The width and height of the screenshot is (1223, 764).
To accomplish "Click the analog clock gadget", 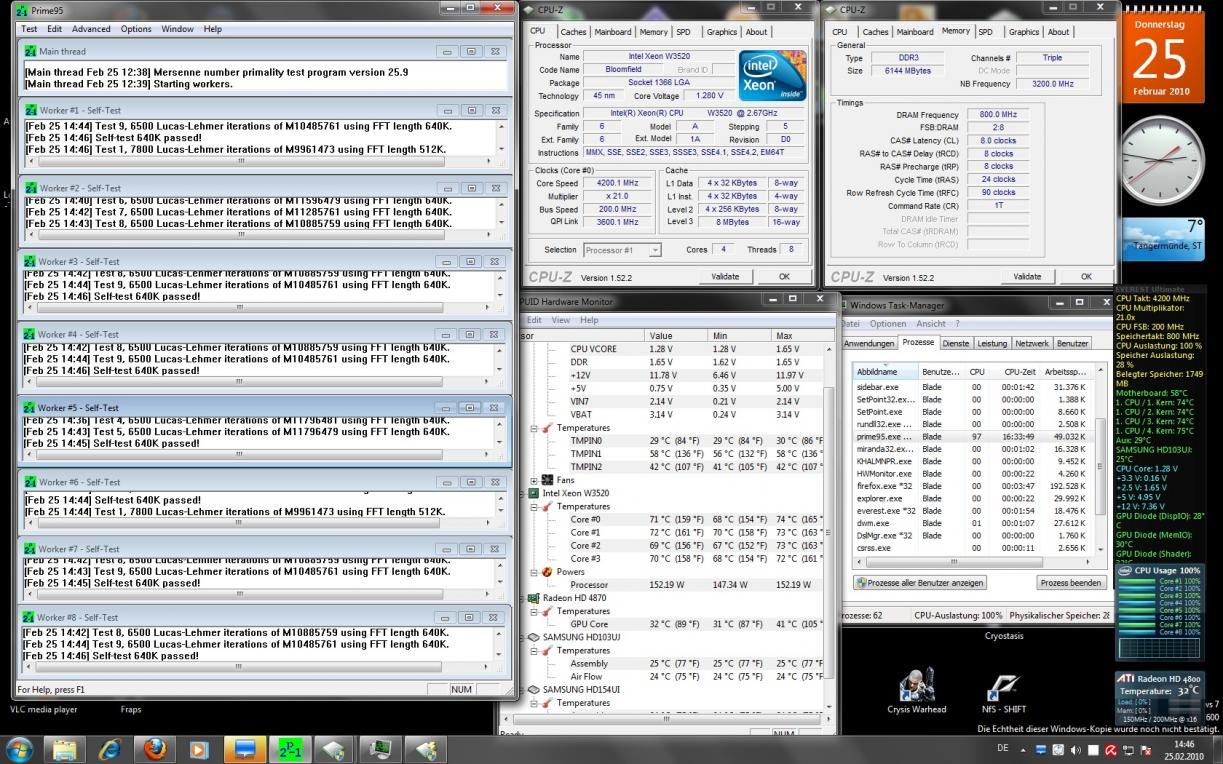I will [1161, 160].
